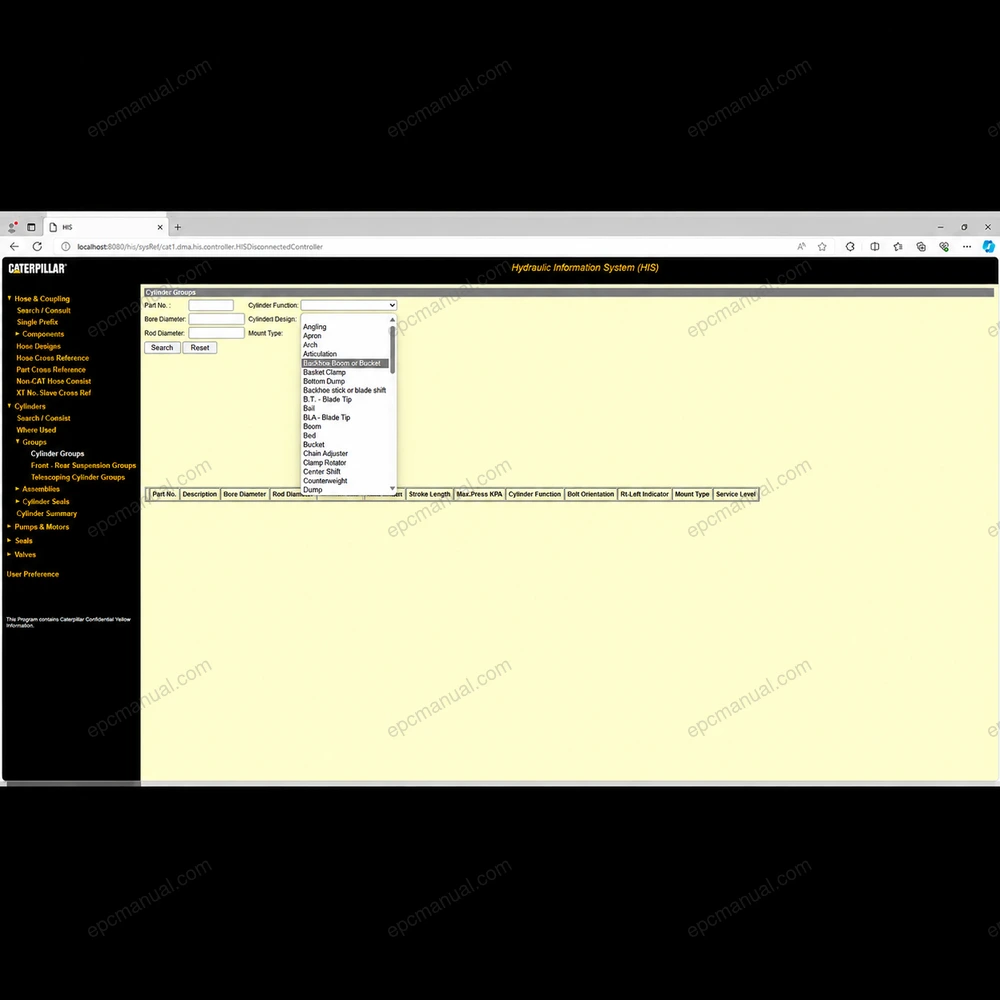Expand the Valves section arrow
This screenshot has width=1000, height=1000.
[x=9, y=554]
